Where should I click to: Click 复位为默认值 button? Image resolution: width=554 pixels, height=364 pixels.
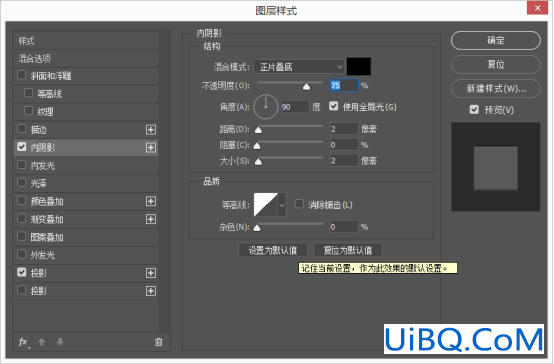348,250
